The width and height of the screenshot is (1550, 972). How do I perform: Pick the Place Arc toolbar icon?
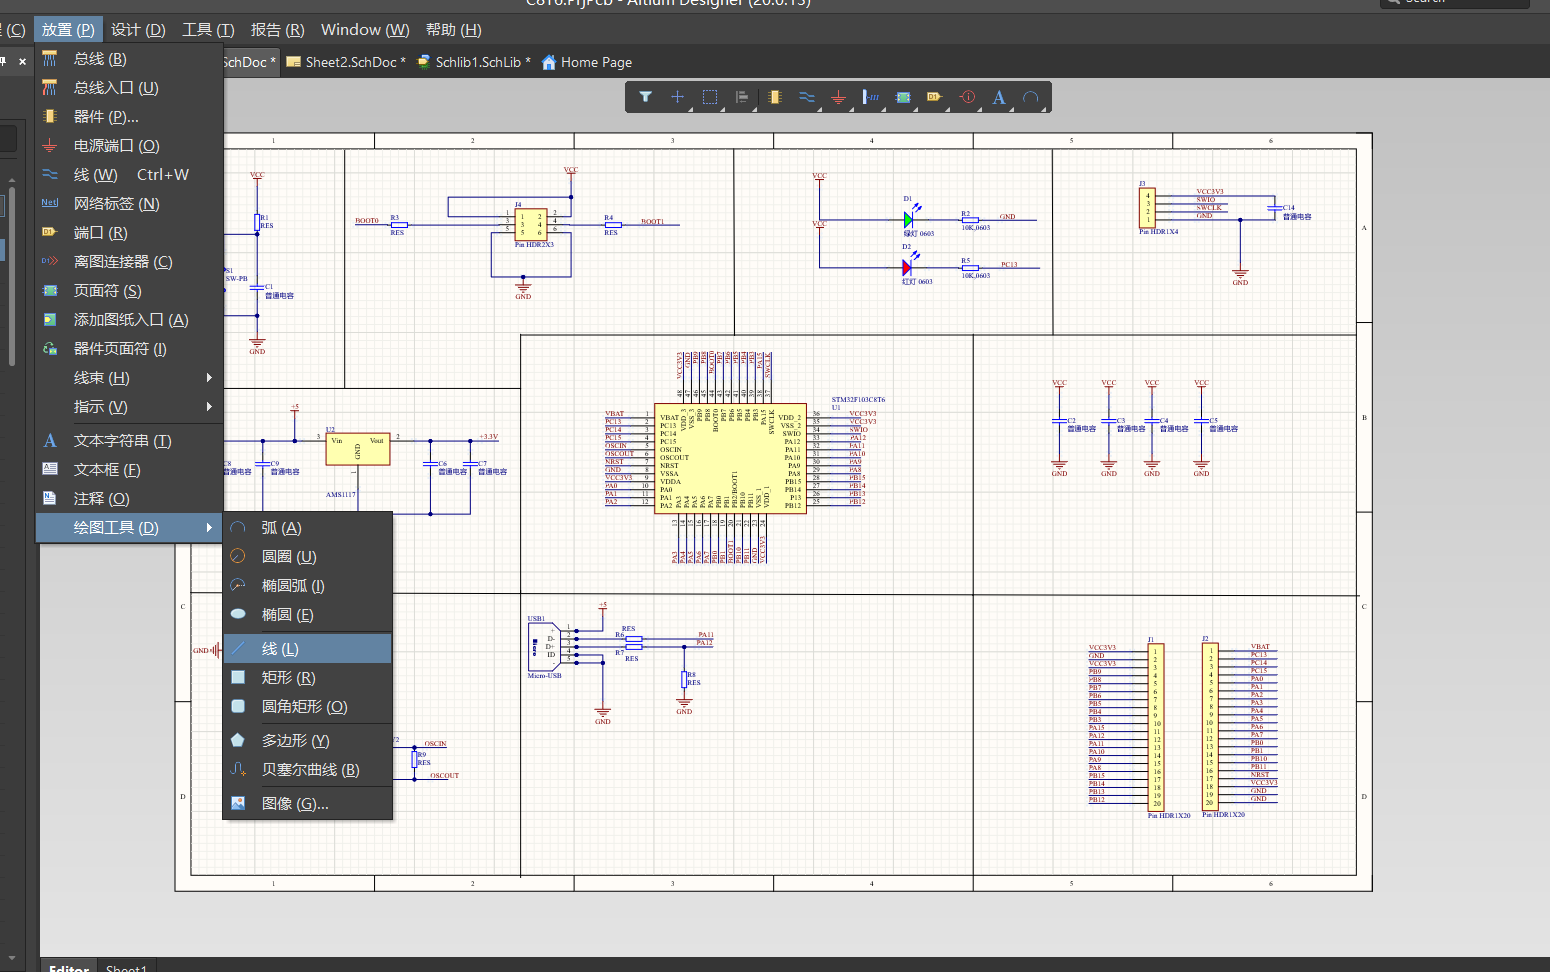click(x=1030, y=97)
